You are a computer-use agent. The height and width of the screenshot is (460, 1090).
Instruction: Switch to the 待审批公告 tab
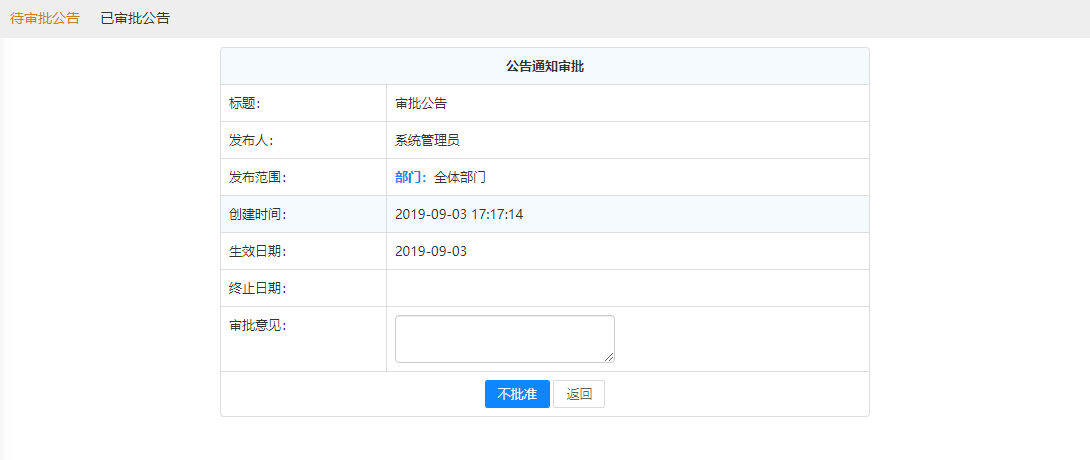(45, 18)
